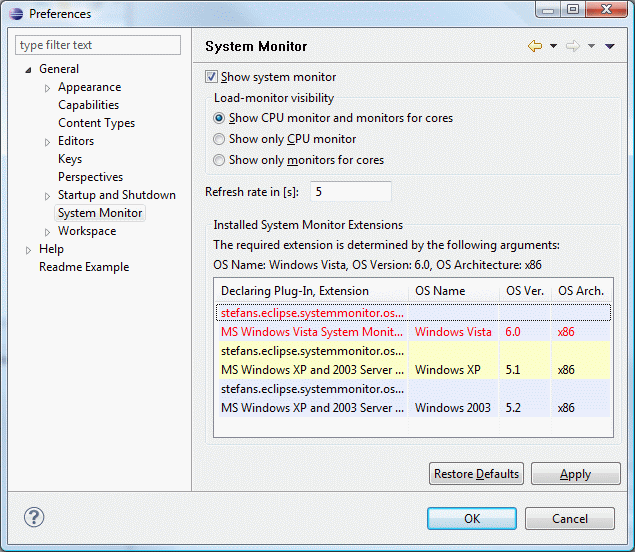Click the Refresh rate input field

click(350, 192)
